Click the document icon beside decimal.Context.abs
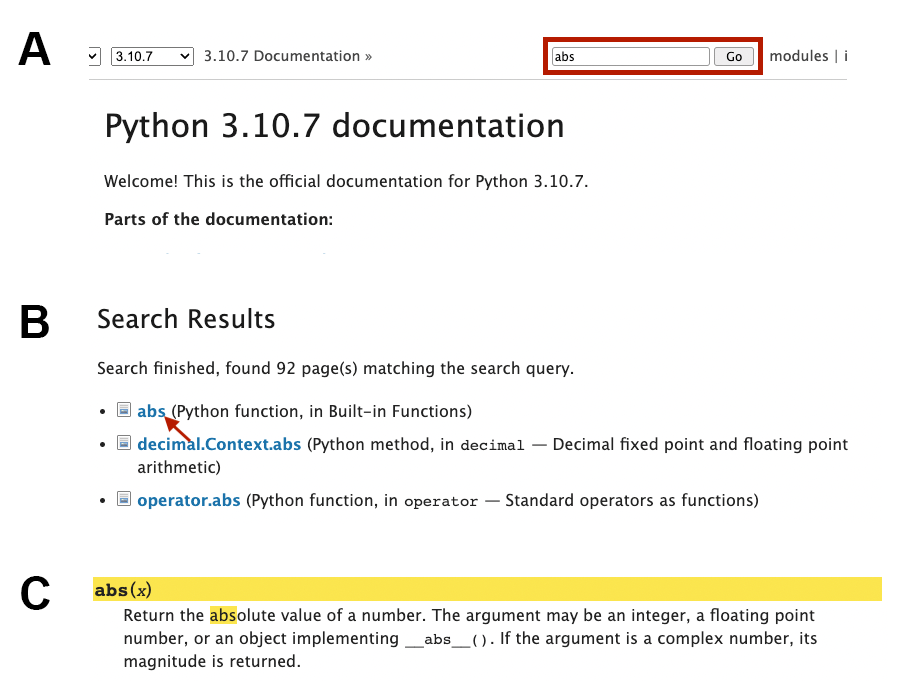Screen dimensions: 898x681 point(124,443)
